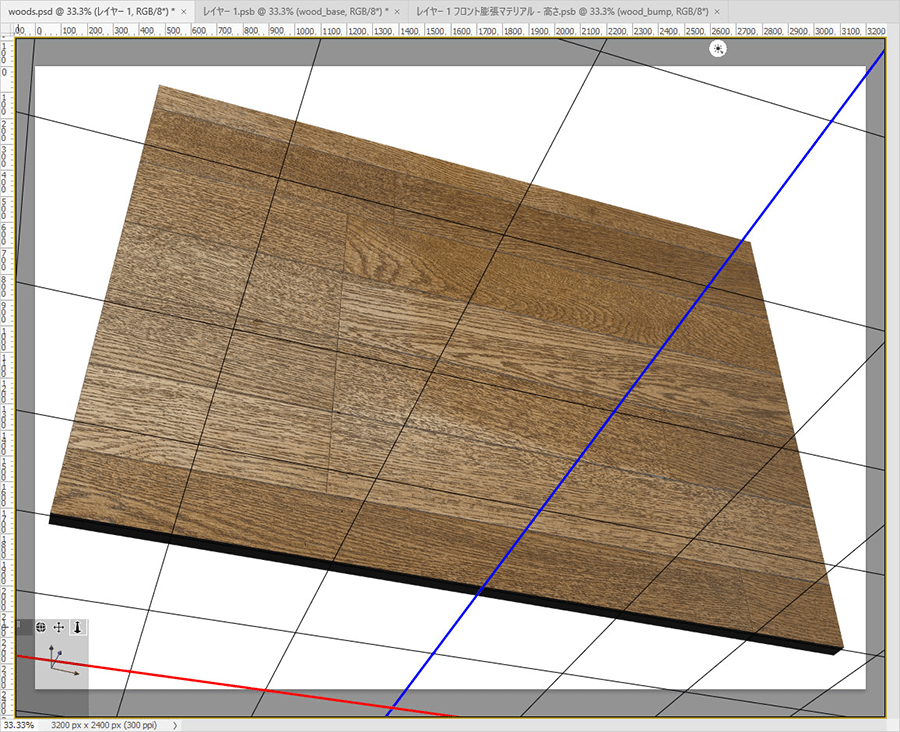Select the 3D Pan camera icon
This screenshot has width=900, height=732.
click(59, 628)
